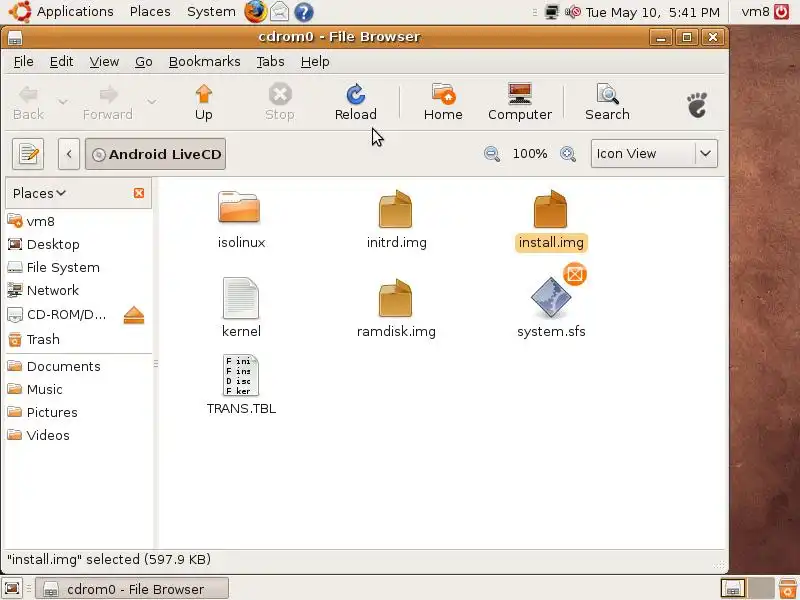Screen dimensions: 800x600
Task: Open the Edit menu
Action: pyautogui.click(x=61, y=62)
